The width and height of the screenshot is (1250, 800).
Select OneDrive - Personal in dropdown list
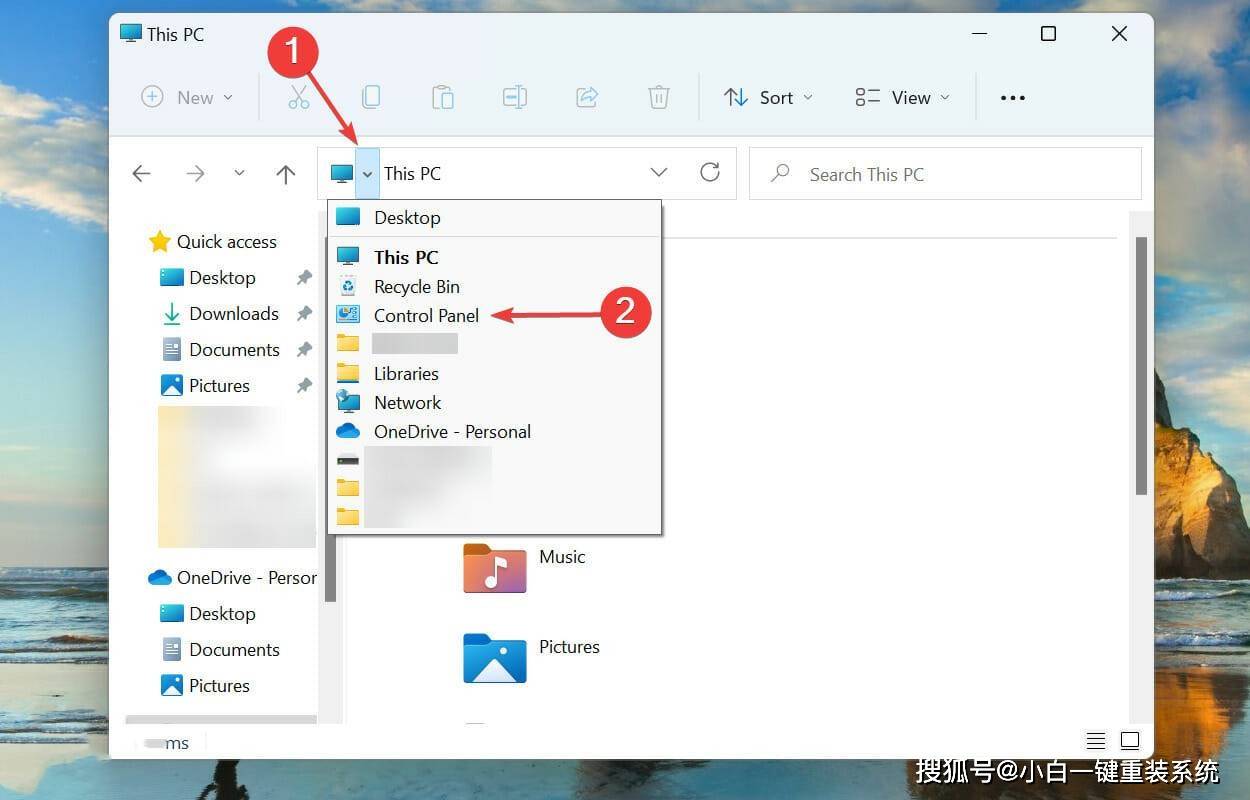tap(495, 432)
